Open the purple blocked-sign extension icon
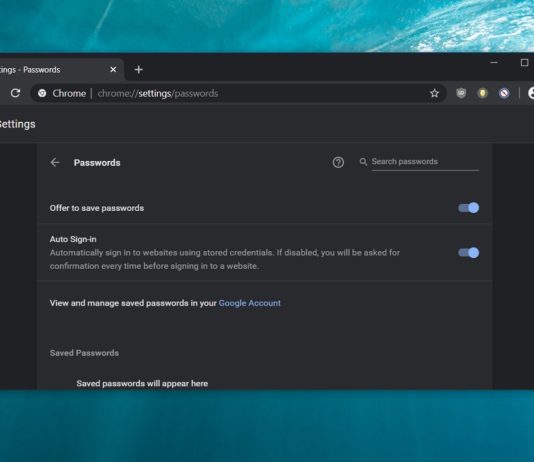534x462 pixels. 504,93
